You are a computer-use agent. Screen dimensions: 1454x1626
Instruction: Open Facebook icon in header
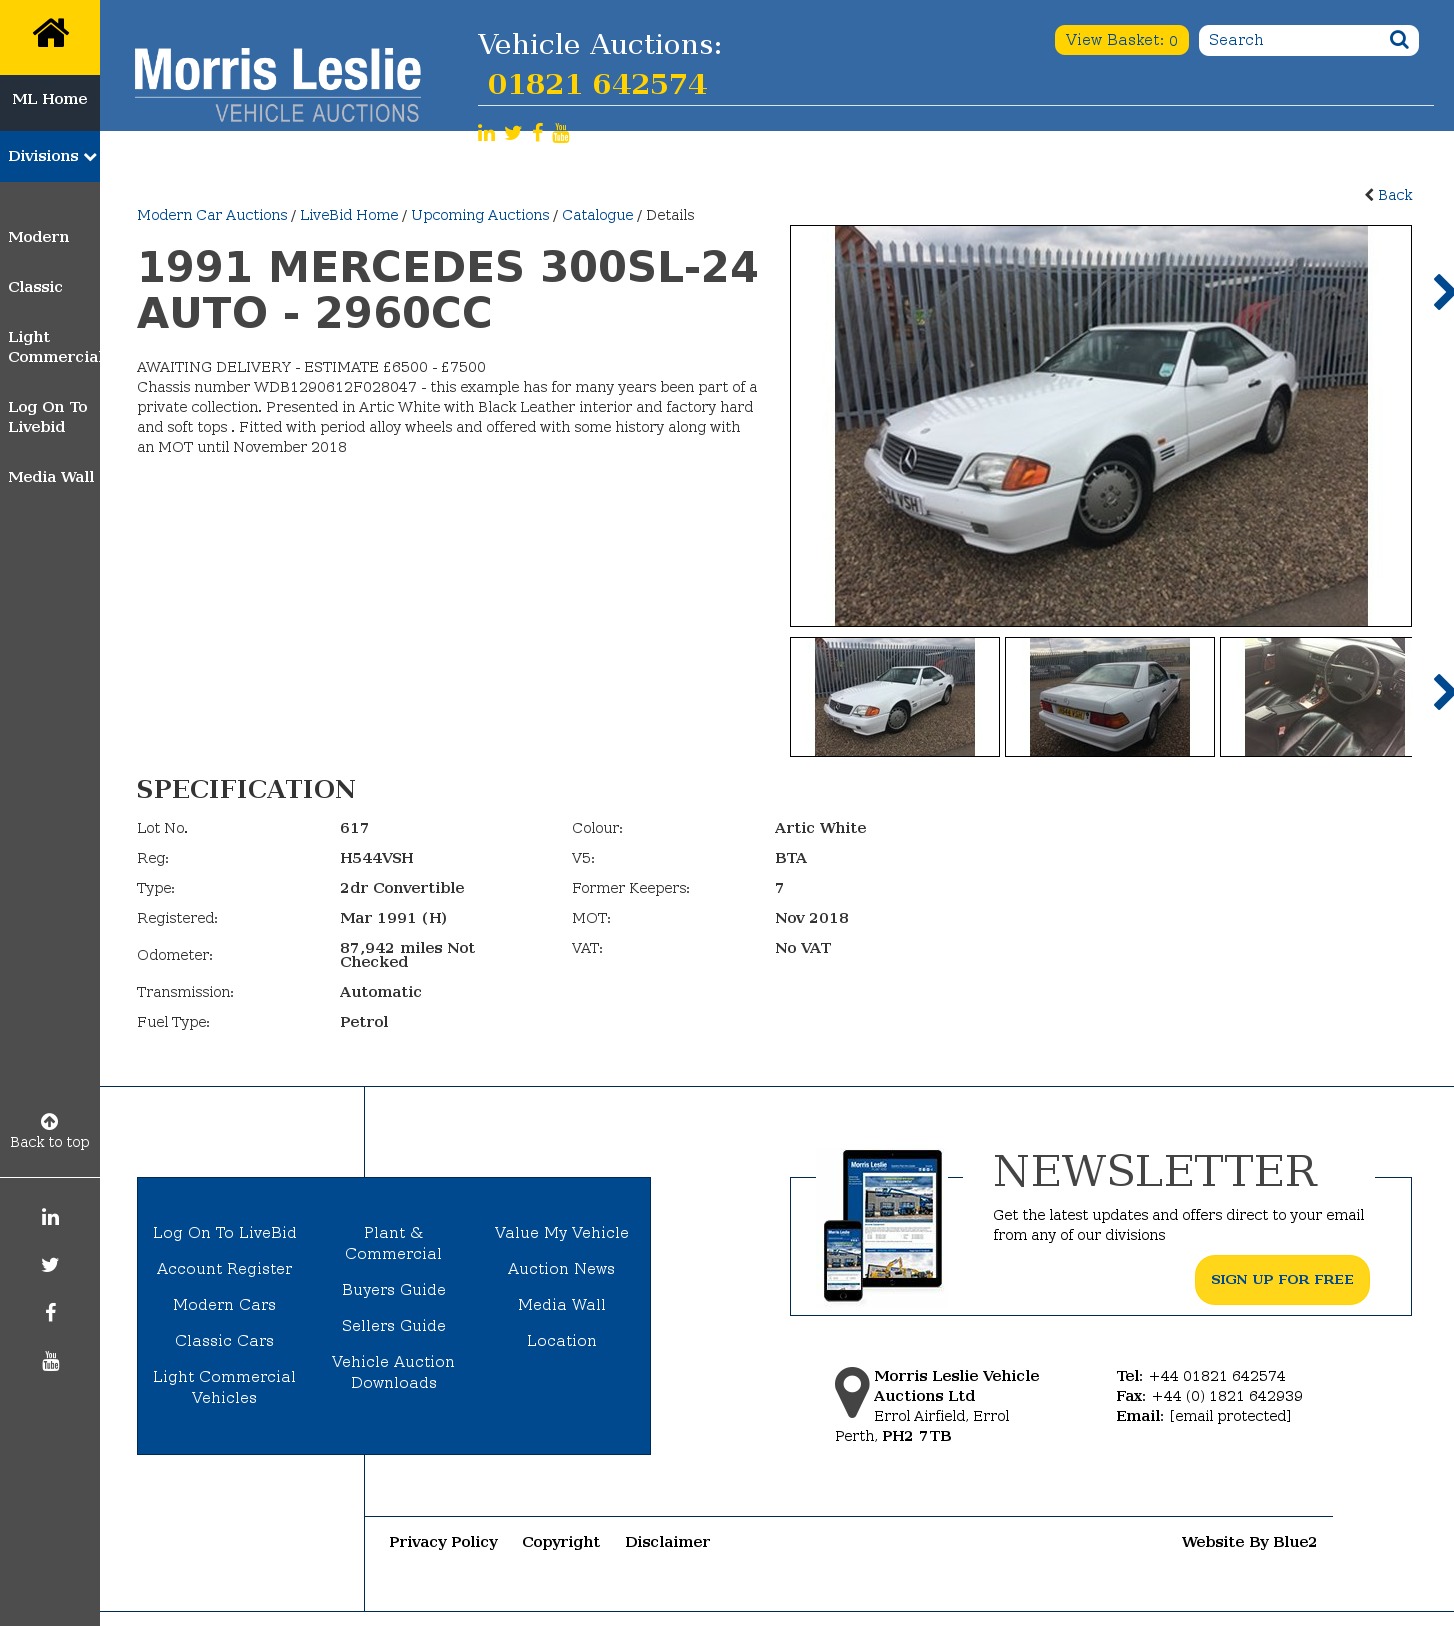[538, 133]
